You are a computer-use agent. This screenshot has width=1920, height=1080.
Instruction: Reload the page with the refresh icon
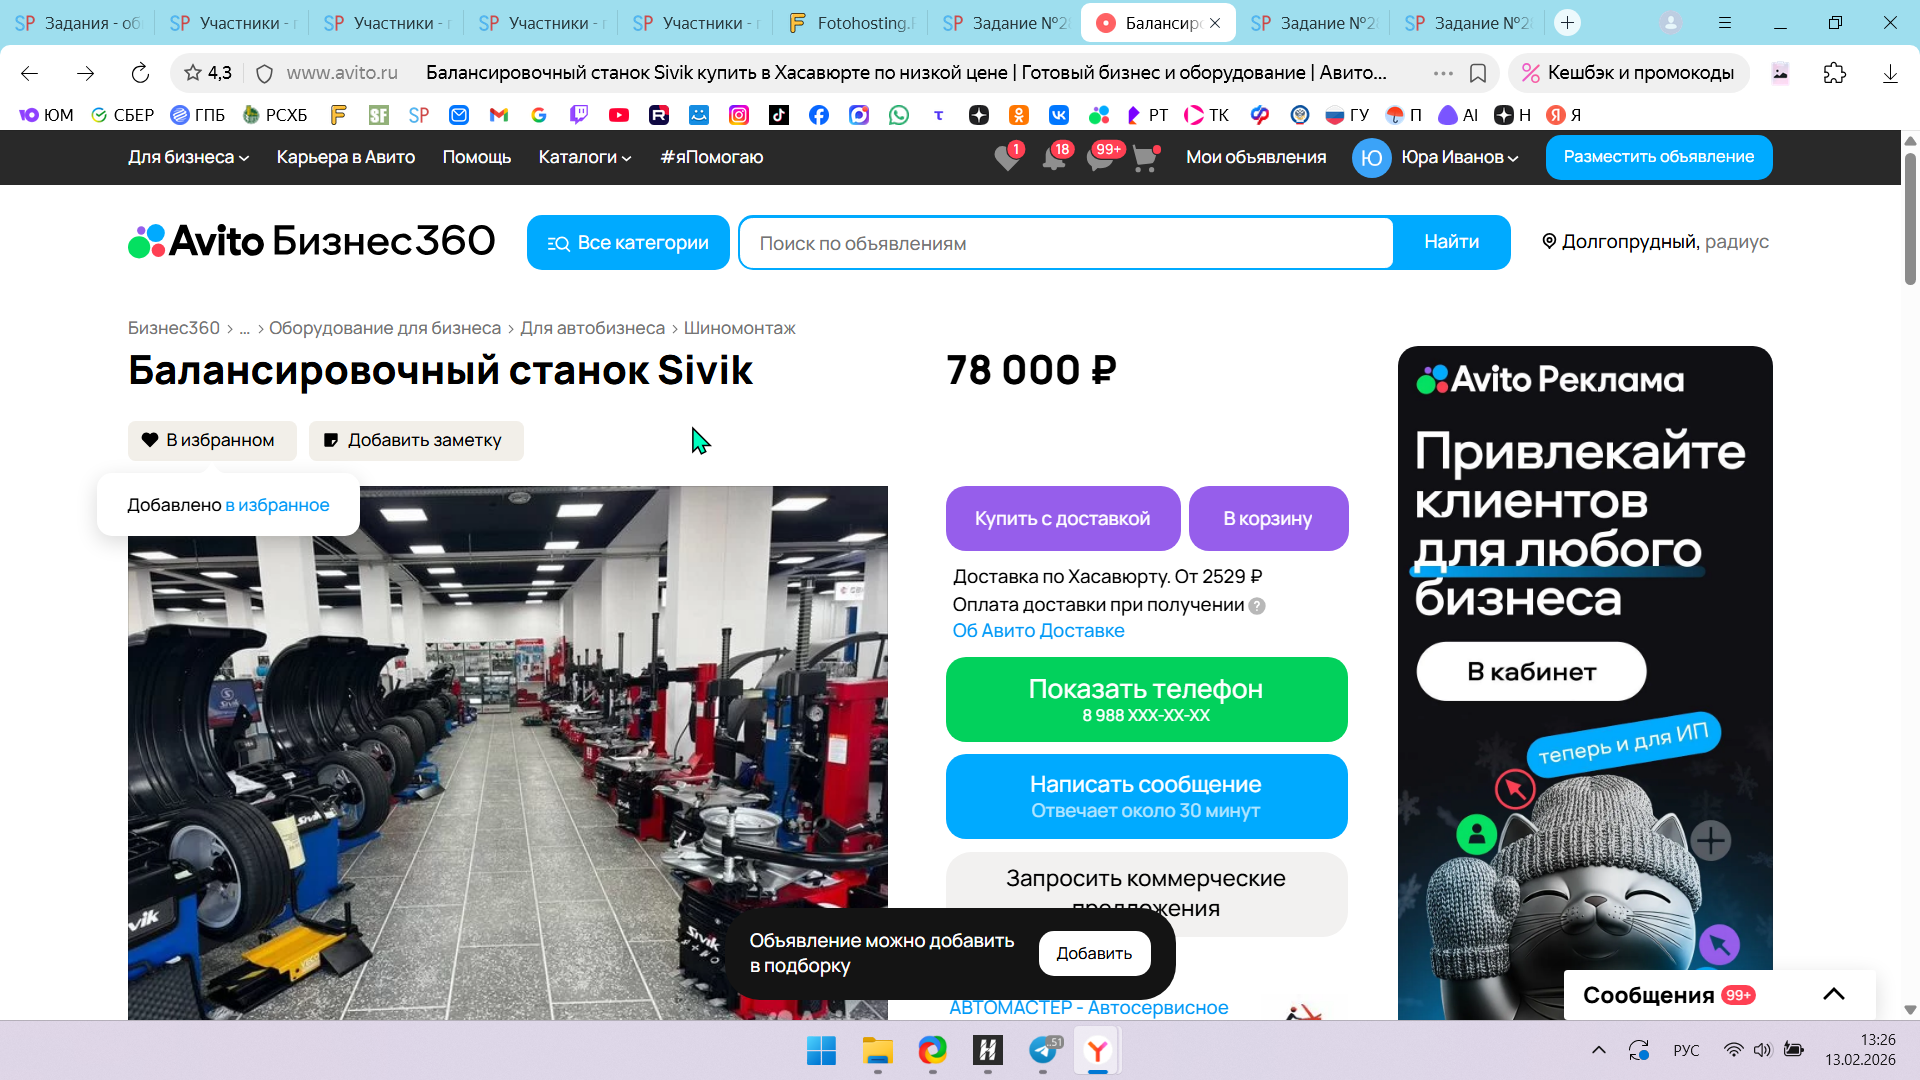point(140,73)
